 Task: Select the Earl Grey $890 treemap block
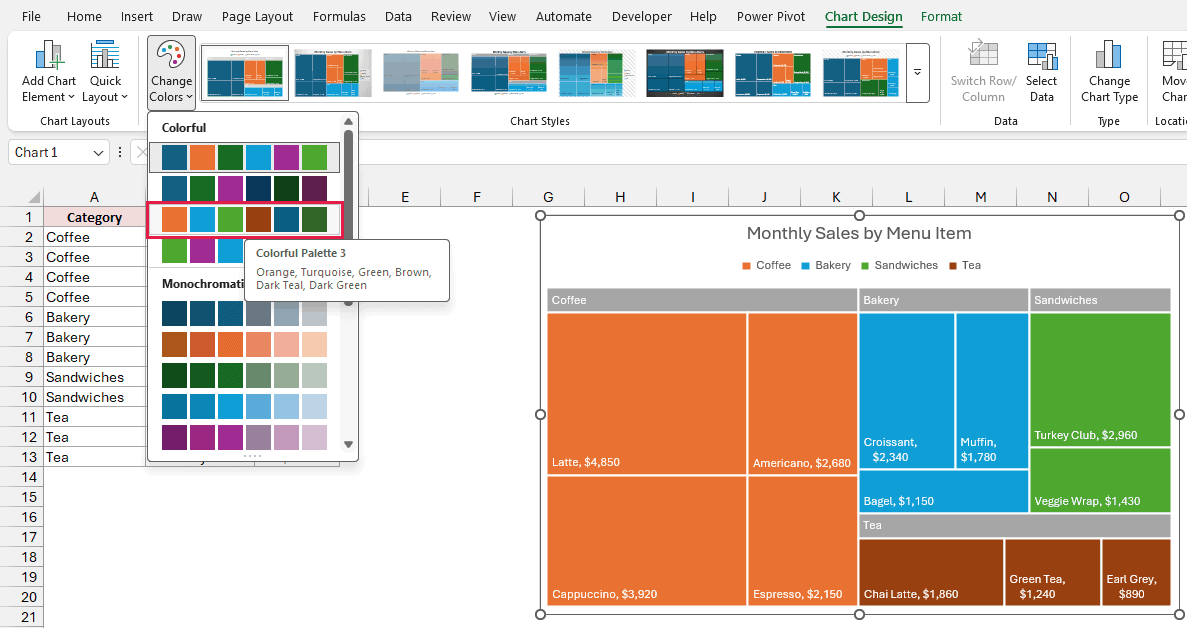click(1136, 571)
